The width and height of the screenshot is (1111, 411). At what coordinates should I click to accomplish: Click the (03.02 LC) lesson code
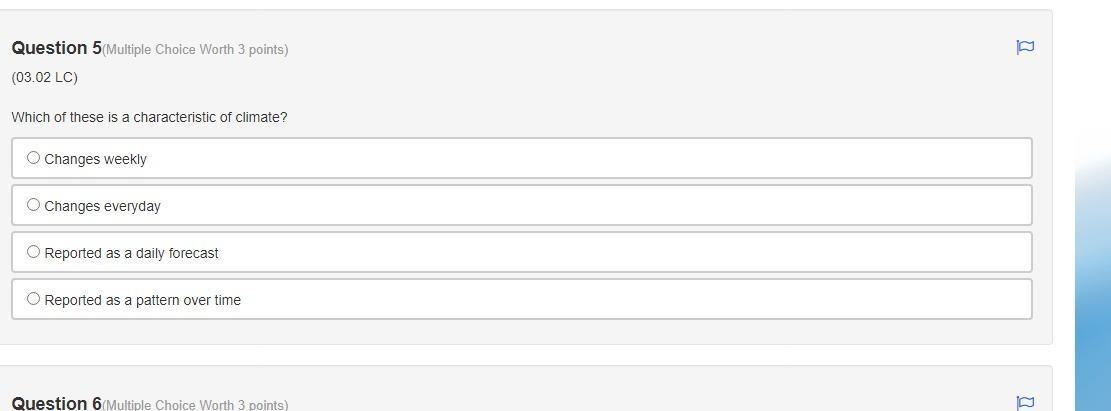point(44,77)
